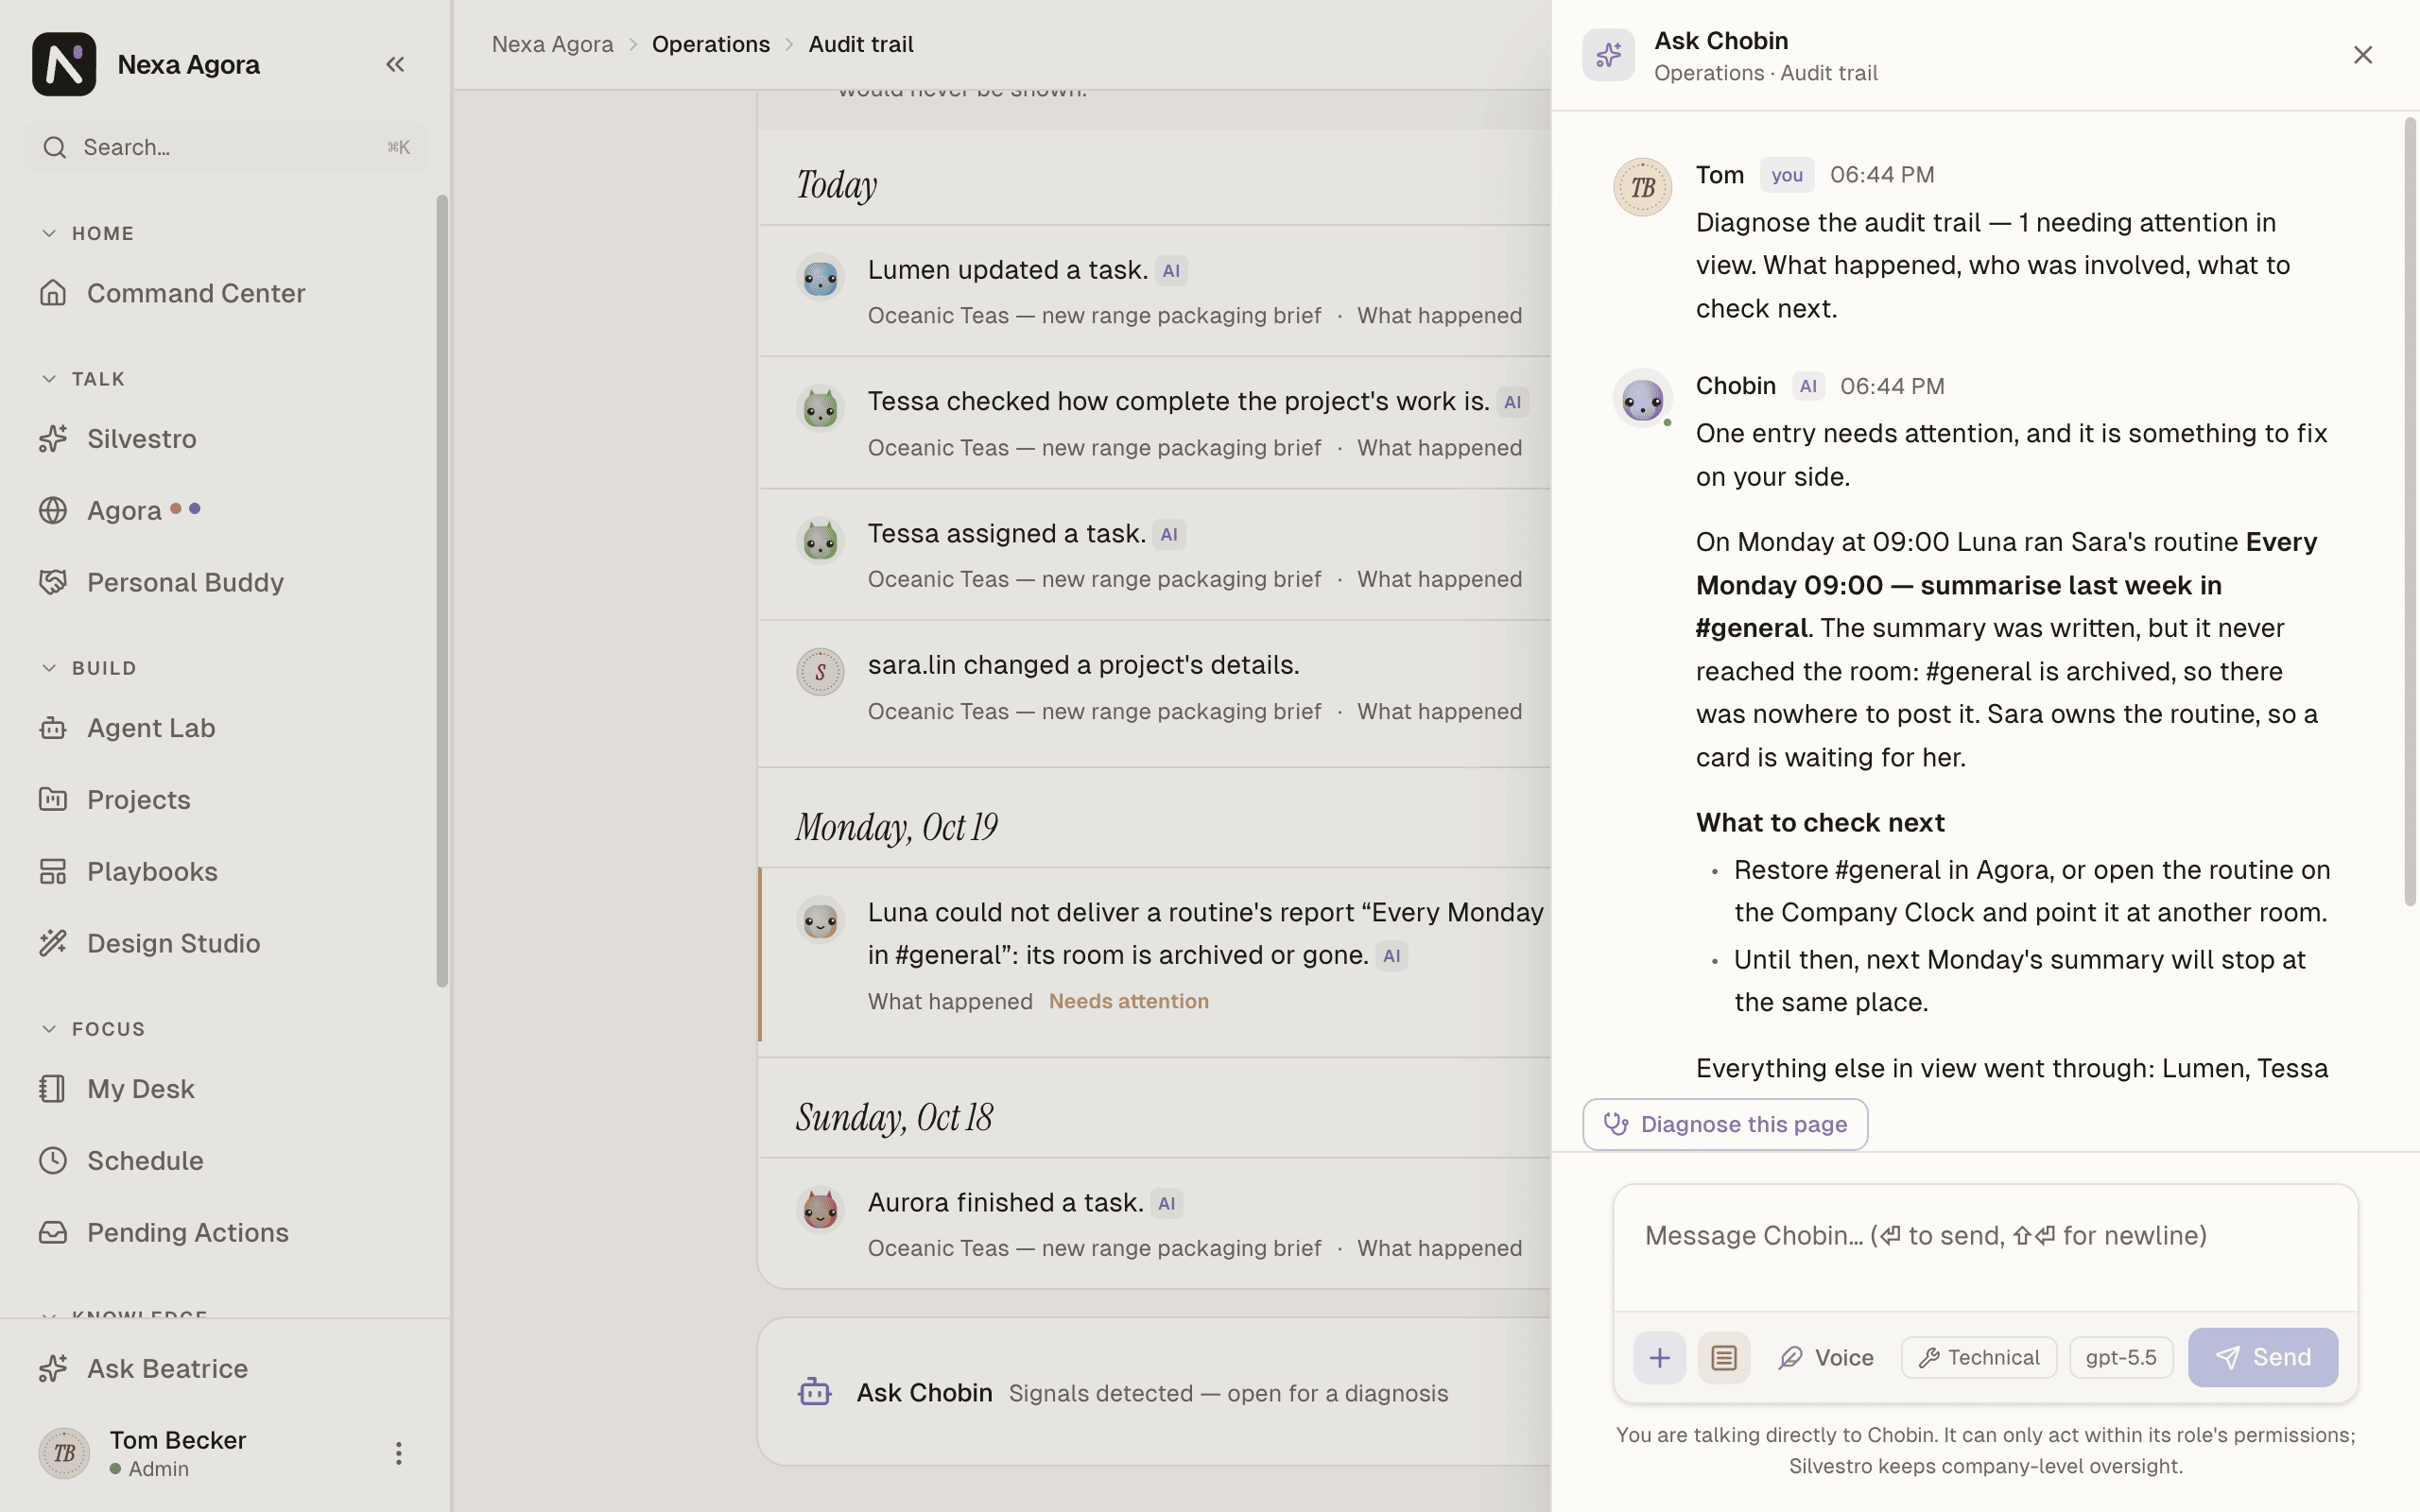Toggle Voice mode in composer

1826,1358
